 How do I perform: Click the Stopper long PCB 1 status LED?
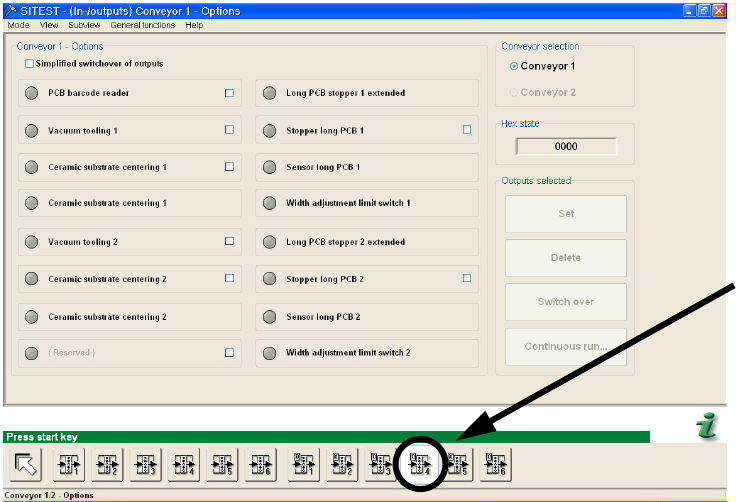(269, 131)
